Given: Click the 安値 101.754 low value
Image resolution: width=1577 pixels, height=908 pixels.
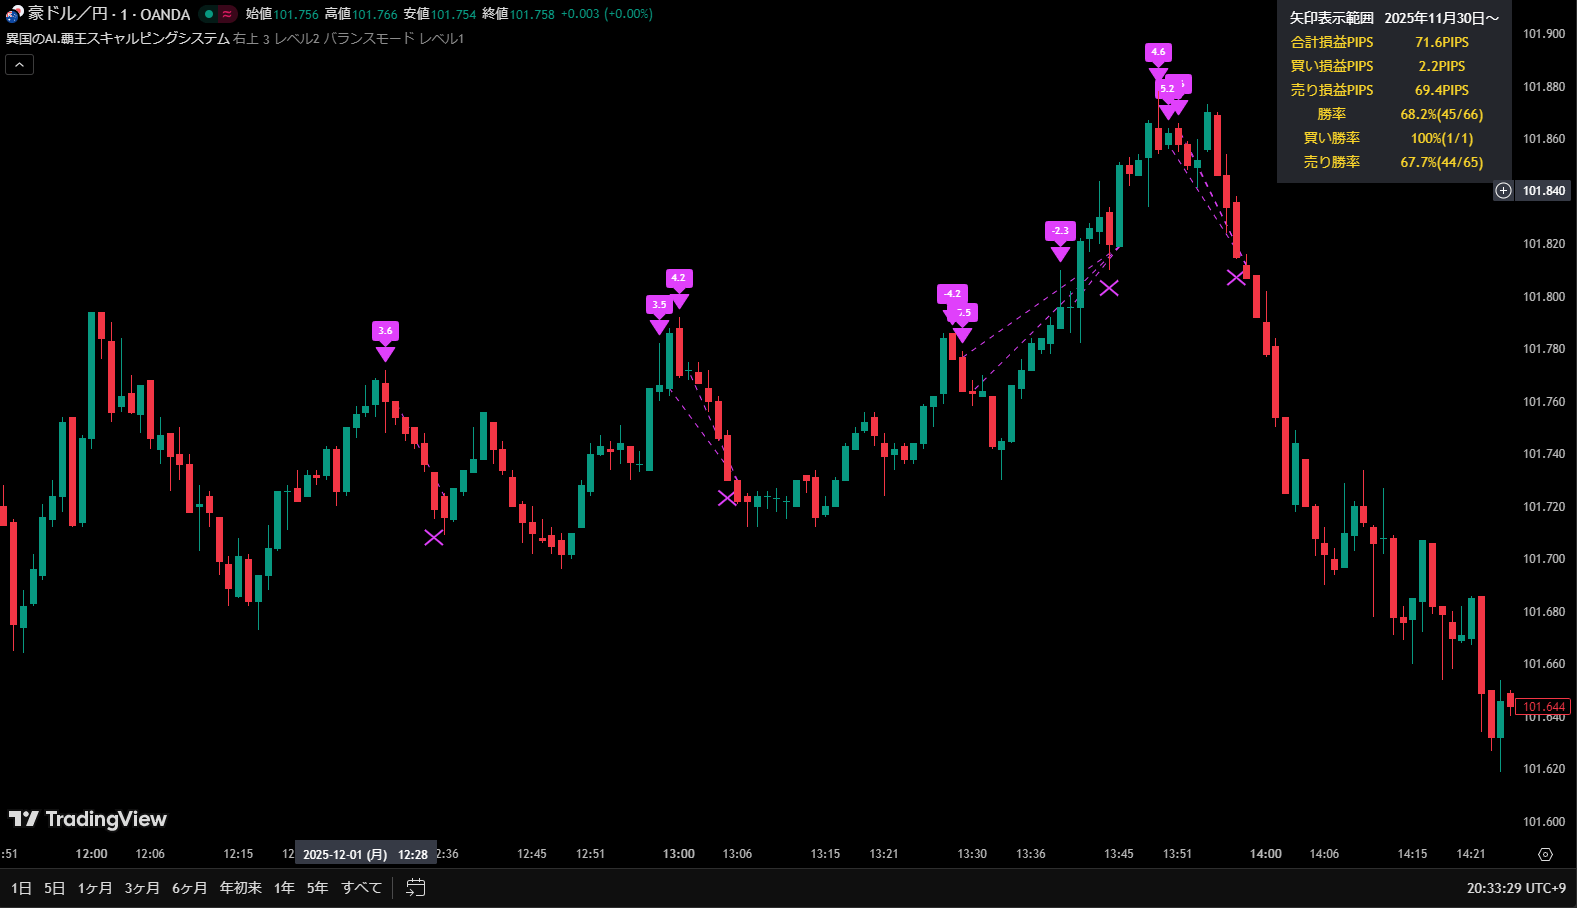Looking at the screenshot, I should [440, 14].
